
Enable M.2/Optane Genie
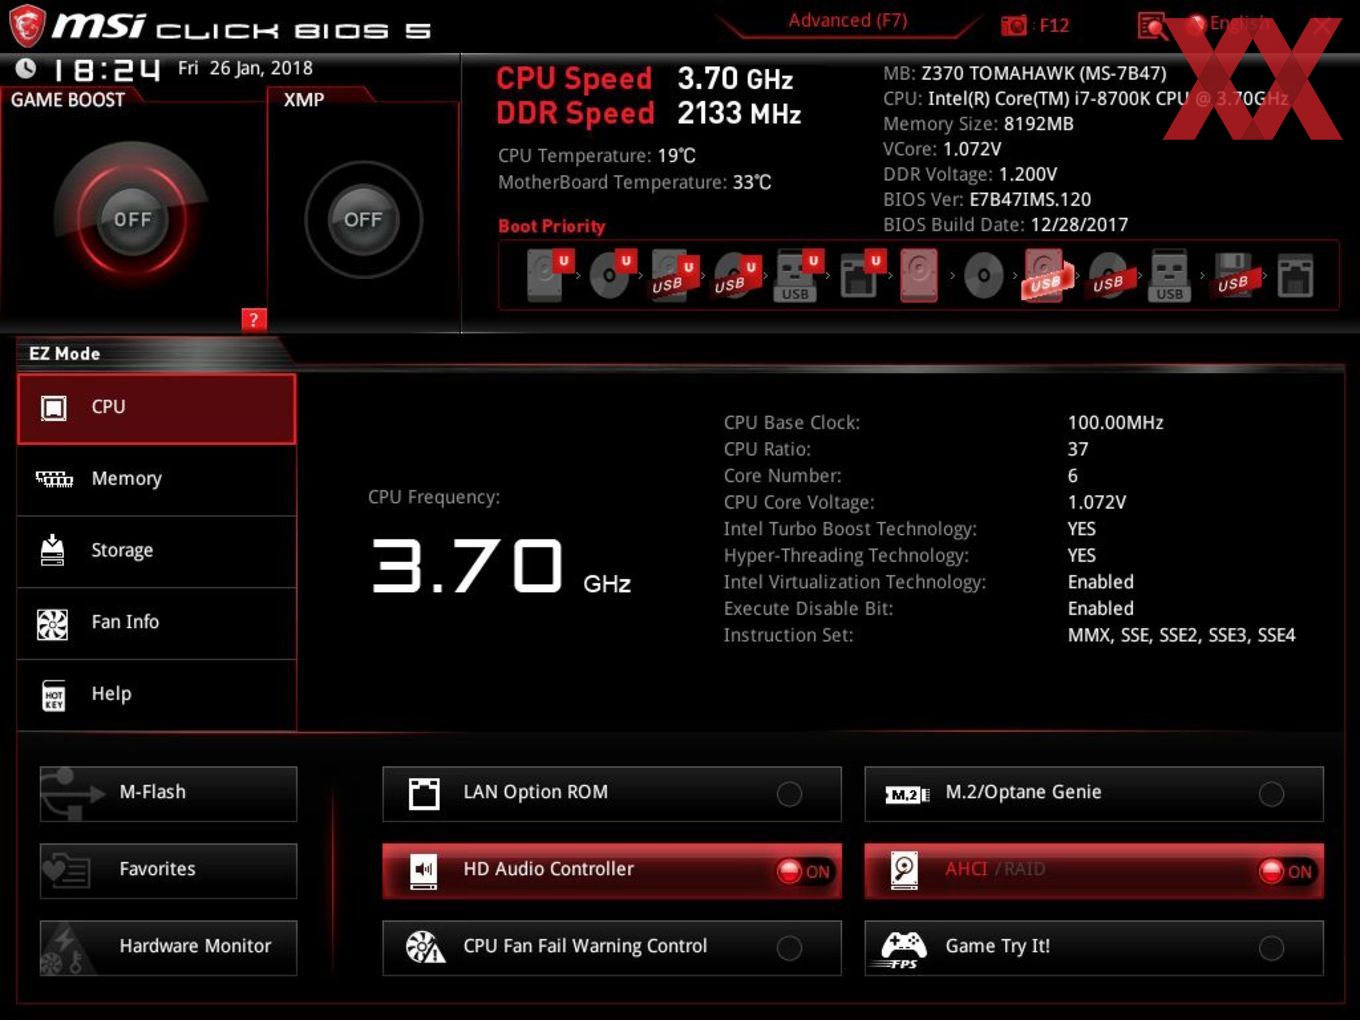coord(1094,794)
